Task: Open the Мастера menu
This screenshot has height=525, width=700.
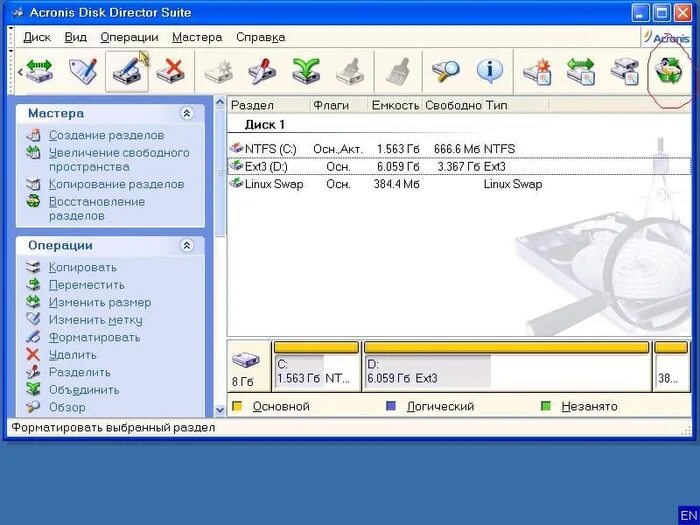Action: (x=197, y=37)
